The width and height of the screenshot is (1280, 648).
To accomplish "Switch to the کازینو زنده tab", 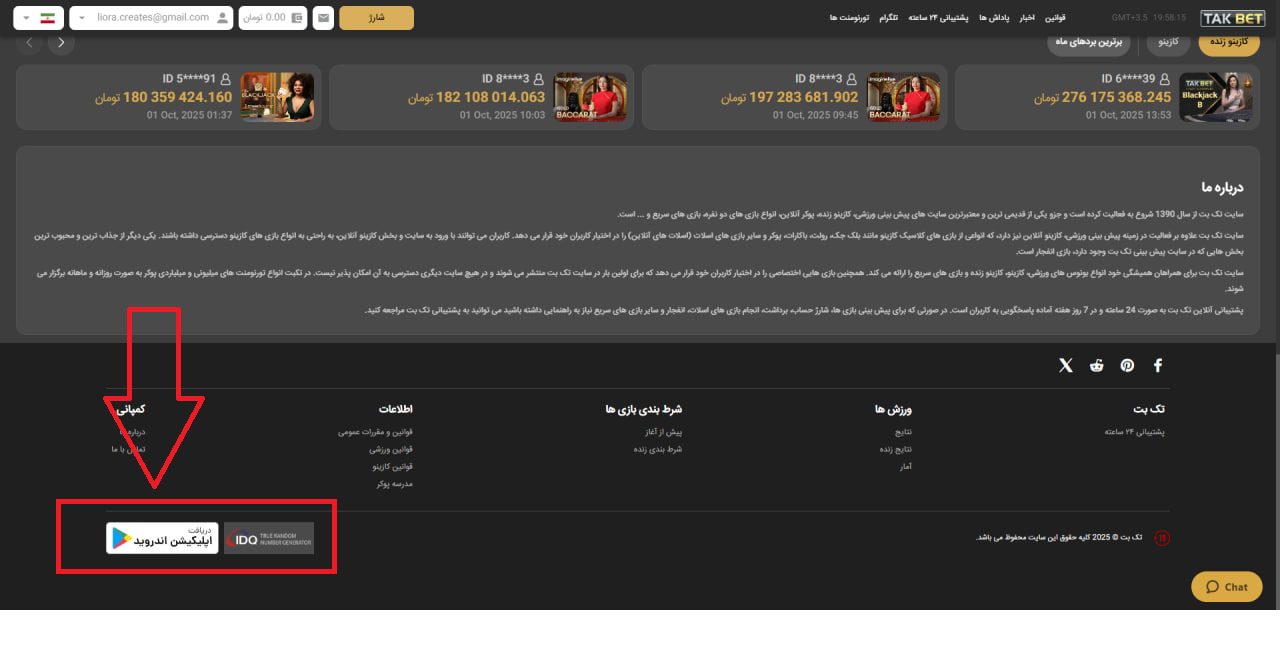I will (1229, 43).
